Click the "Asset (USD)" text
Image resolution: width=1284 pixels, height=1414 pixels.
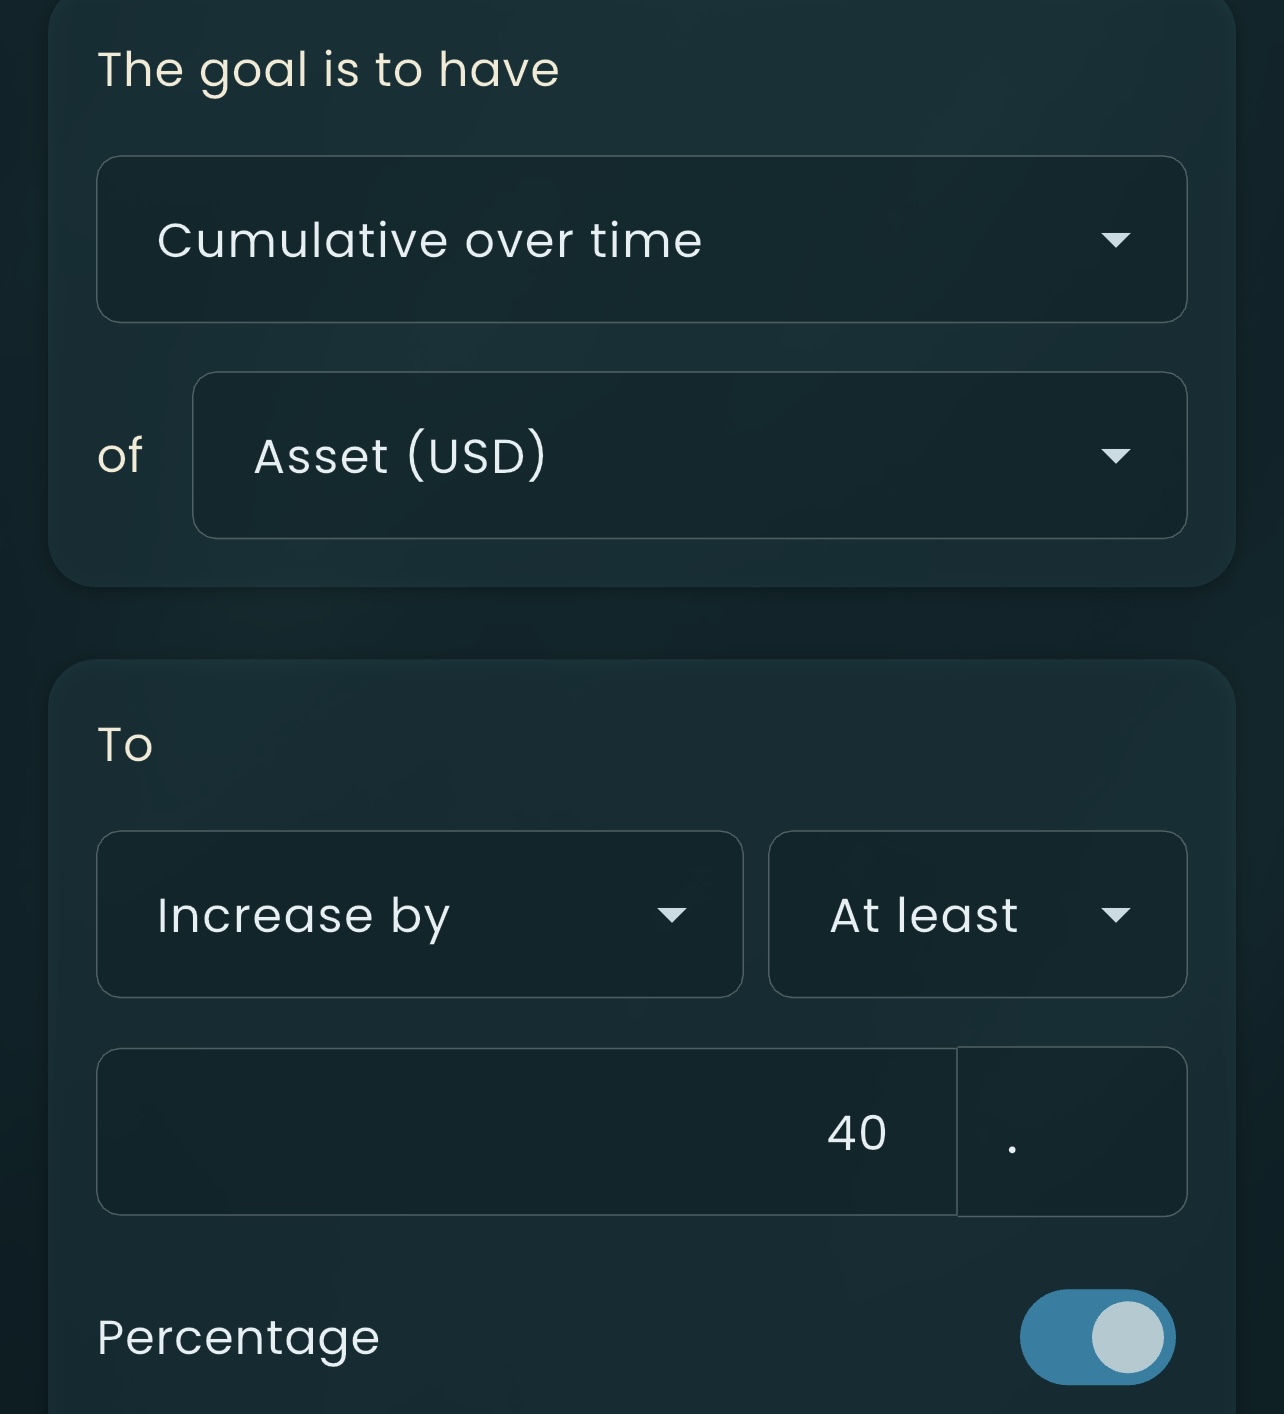tap(400, 457)
